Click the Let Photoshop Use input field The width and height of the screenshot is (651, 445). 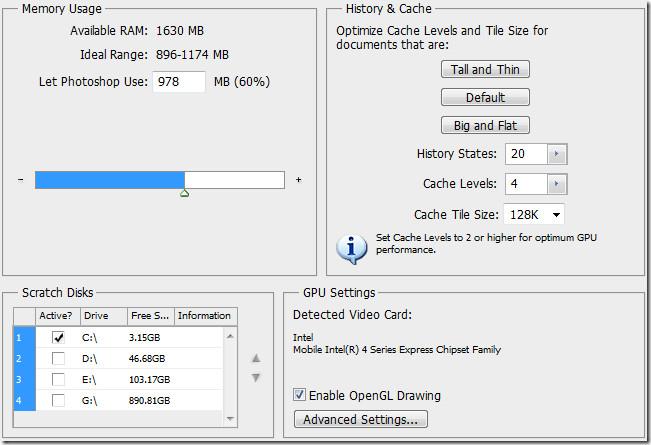179,81
